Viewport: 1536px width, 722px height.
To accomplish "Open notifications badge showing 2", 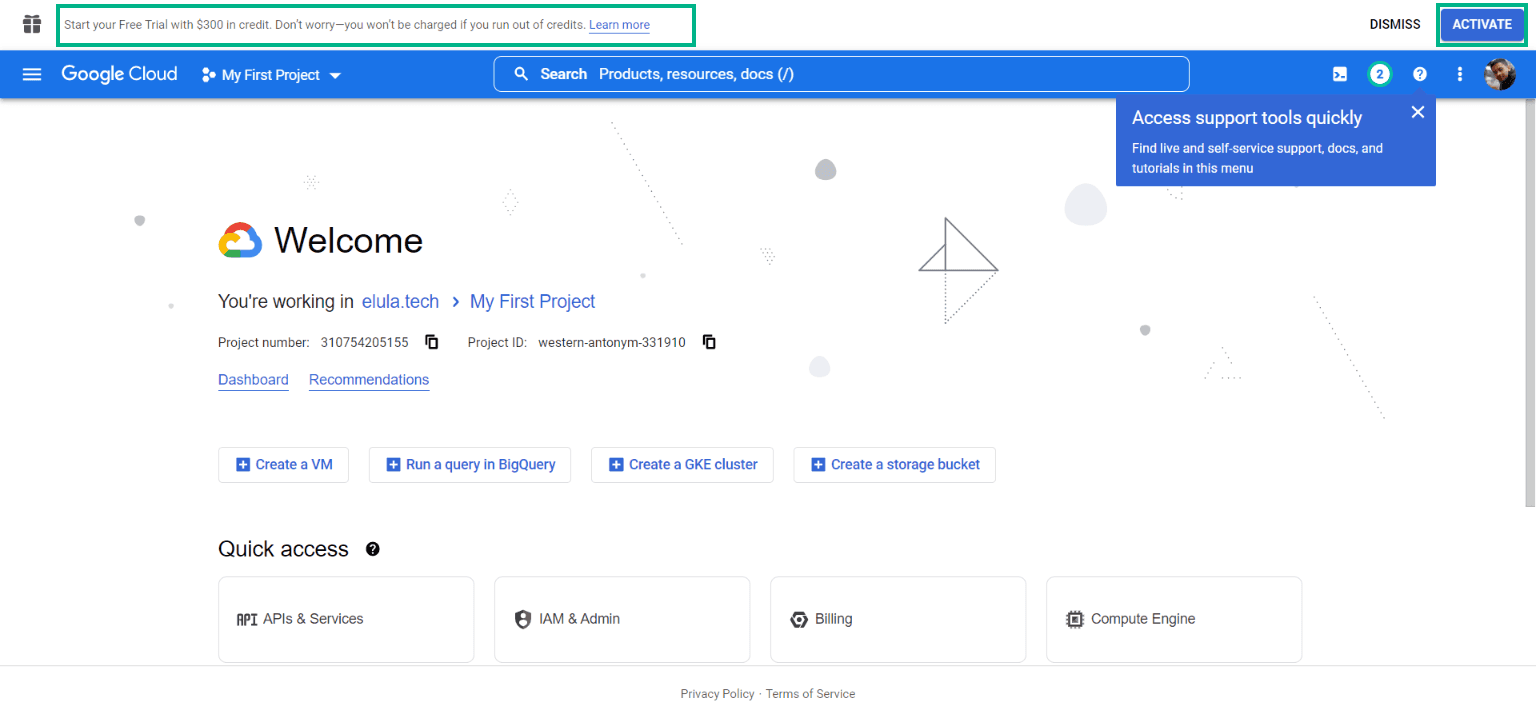I will coord(1380,74).
